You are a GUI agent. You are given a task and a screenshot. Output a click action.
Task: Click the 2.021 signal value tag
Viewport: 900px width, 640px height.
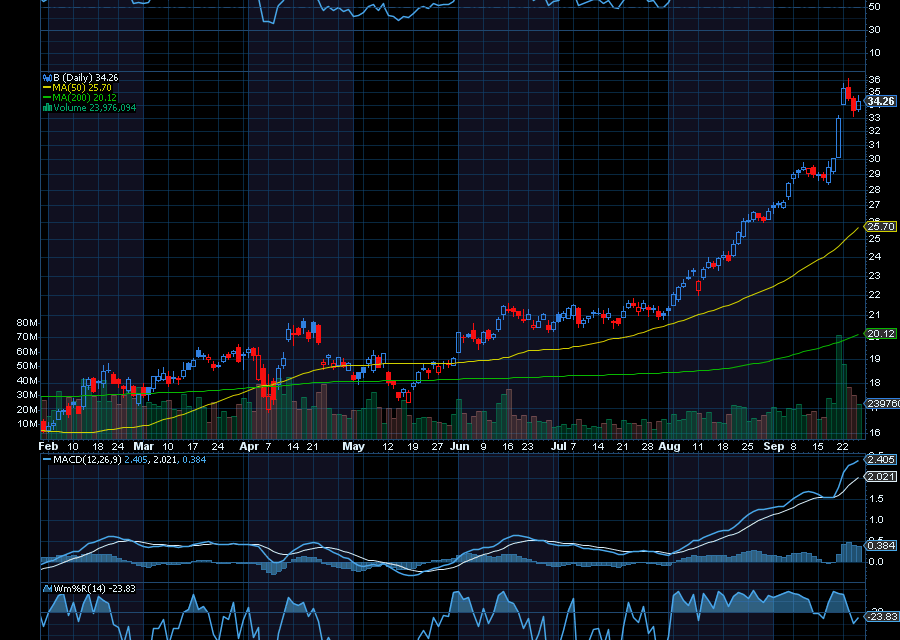pos(880,476)
